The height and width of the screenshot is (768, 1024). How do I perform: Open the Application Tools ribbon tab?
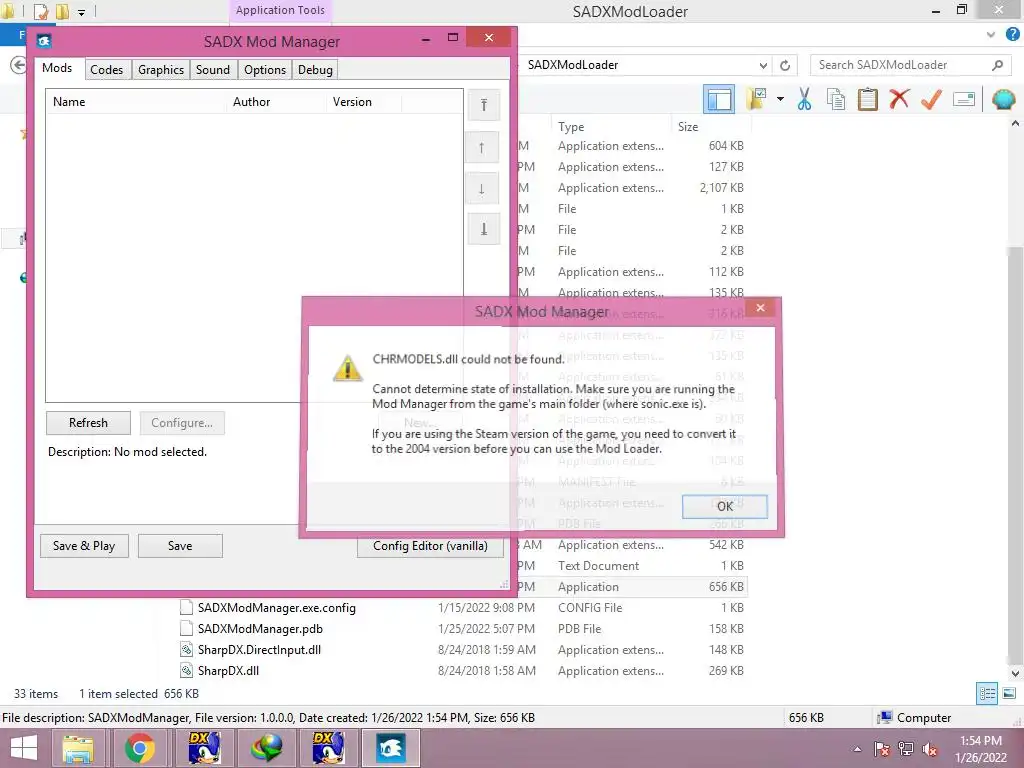coord(280,10)
